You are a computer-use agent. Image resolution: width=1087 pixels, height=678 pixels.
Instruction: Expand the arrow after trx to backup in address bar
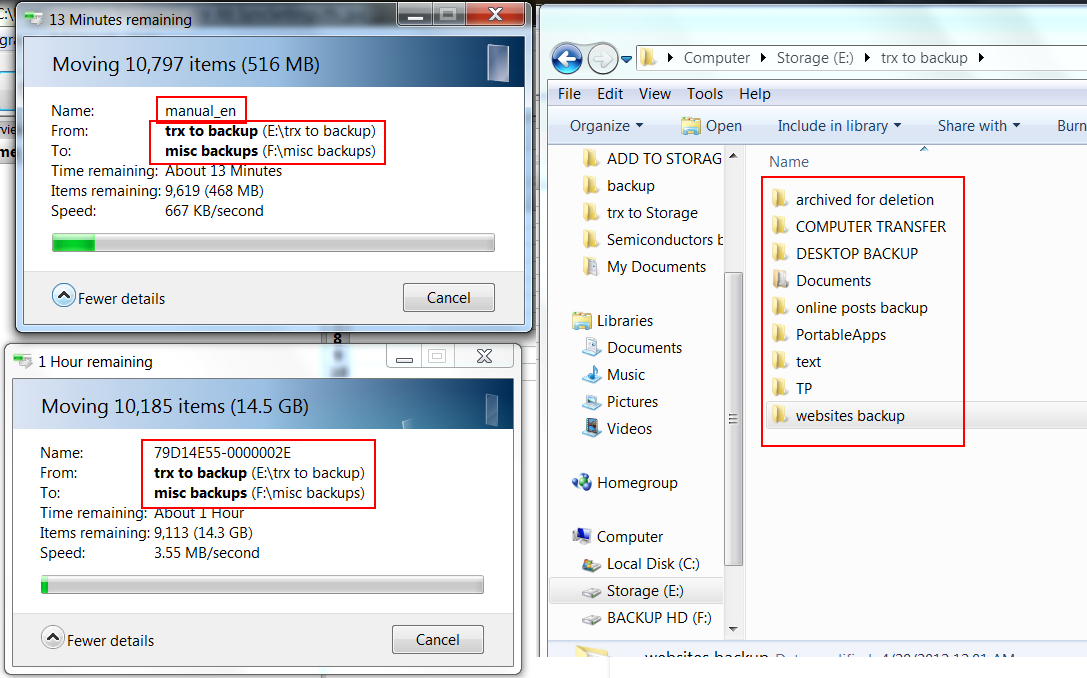pyautogui.click(x=981, y=58)
